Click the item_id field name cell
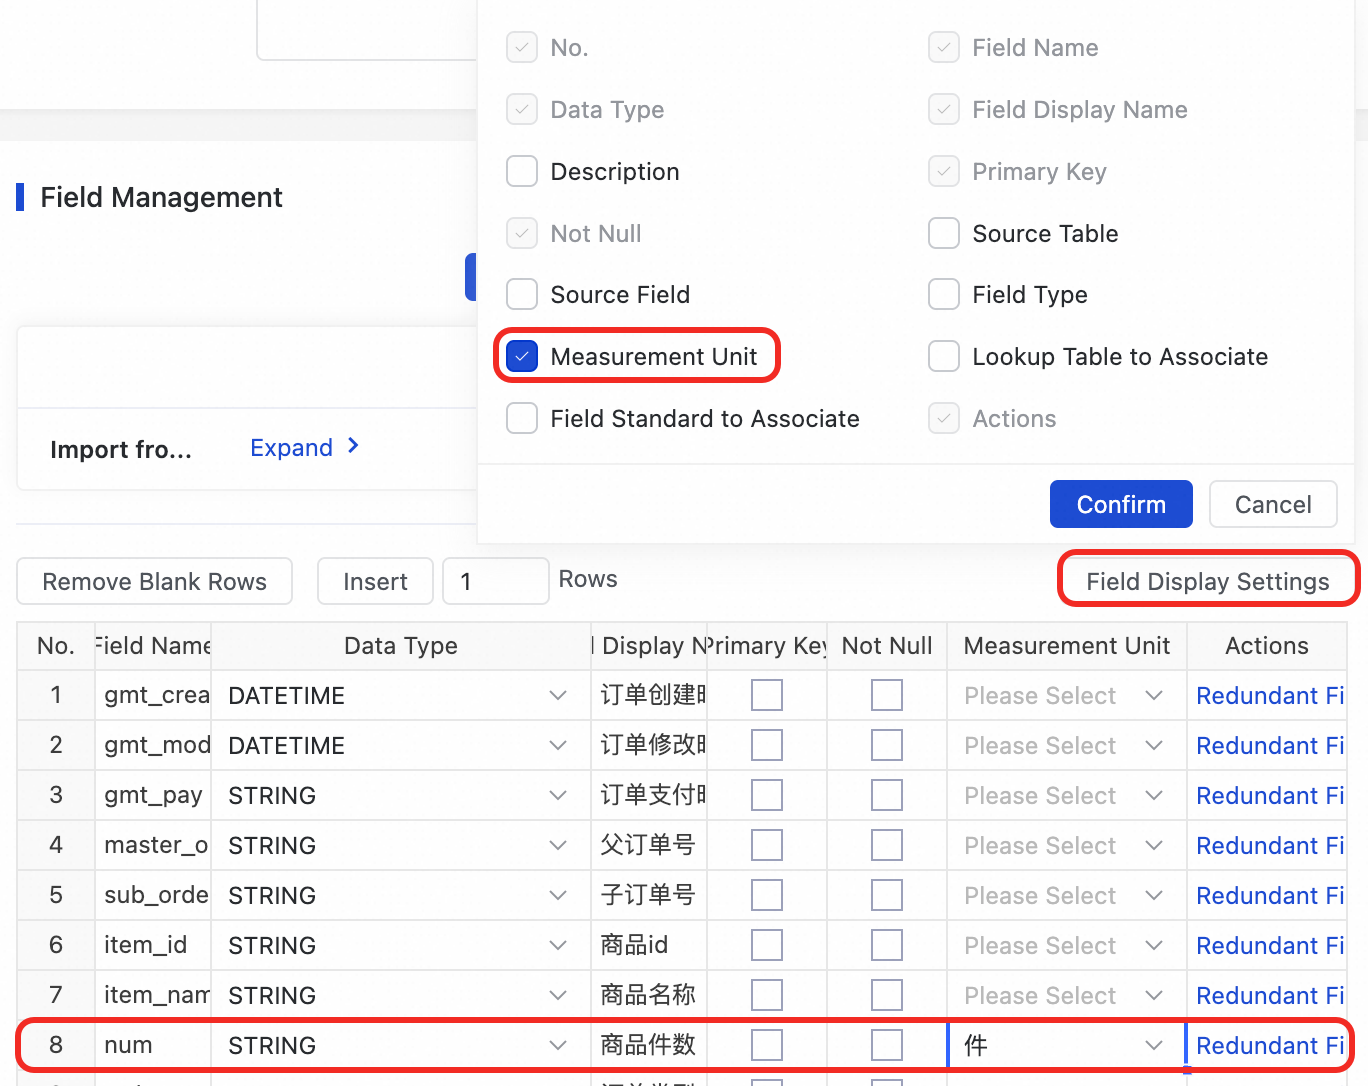The height and width of the screenshot is (1086, 1368). coord(153,945)
